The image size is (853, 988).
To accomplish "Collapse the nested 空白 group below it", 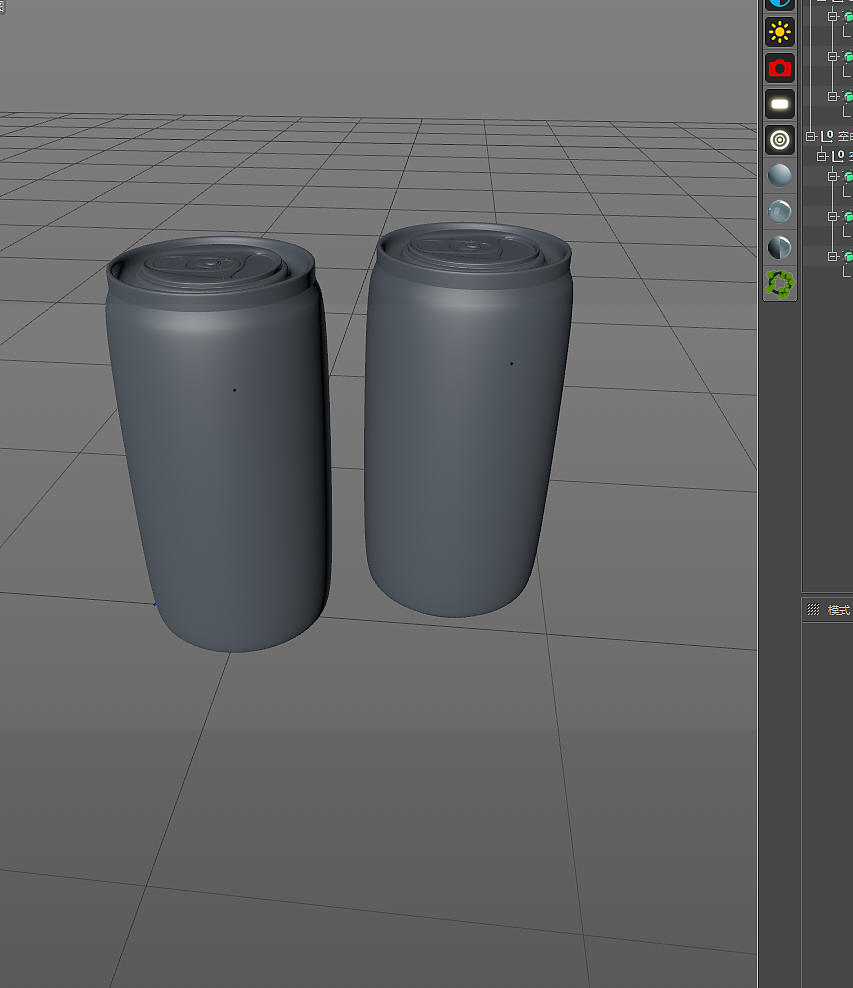I will tap(821, 155).
